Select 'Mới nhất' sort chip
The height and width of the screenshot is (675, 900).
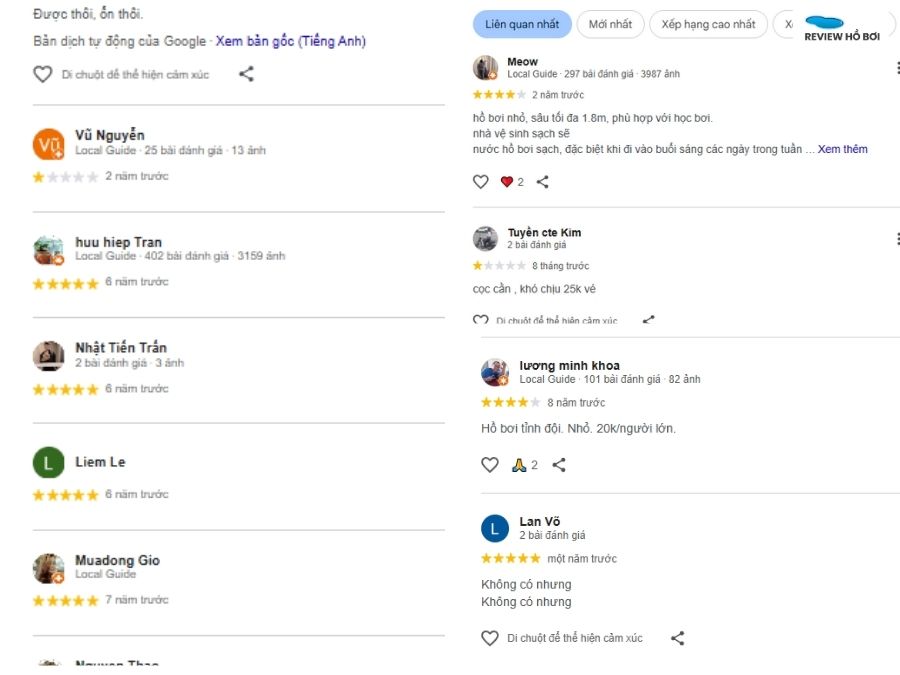coord(610,24)
